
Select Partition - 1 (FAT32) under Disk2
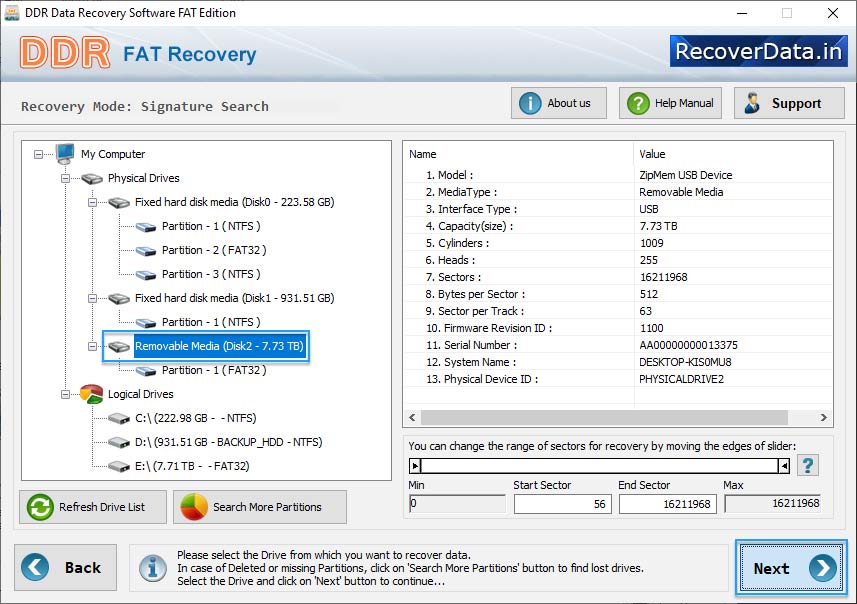click(214, 371)
